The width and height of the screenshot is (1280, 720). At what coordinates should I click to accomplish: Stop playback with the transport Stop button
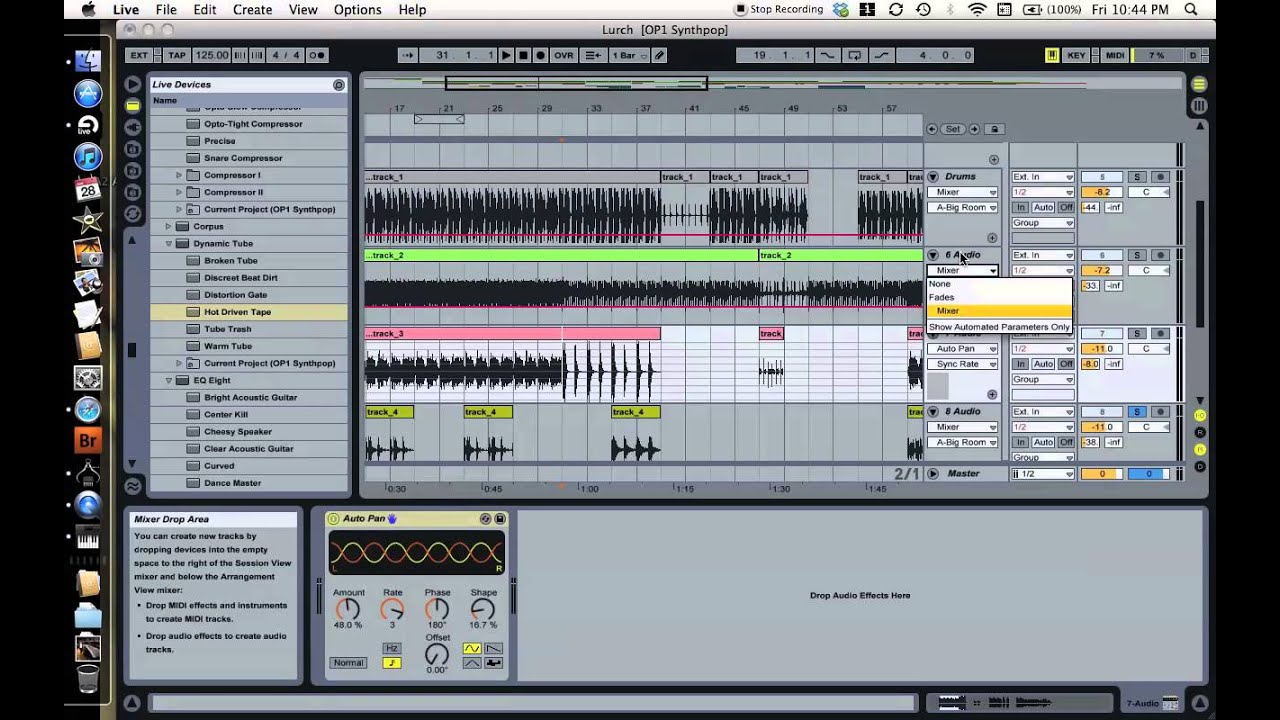tap(523, 55)
